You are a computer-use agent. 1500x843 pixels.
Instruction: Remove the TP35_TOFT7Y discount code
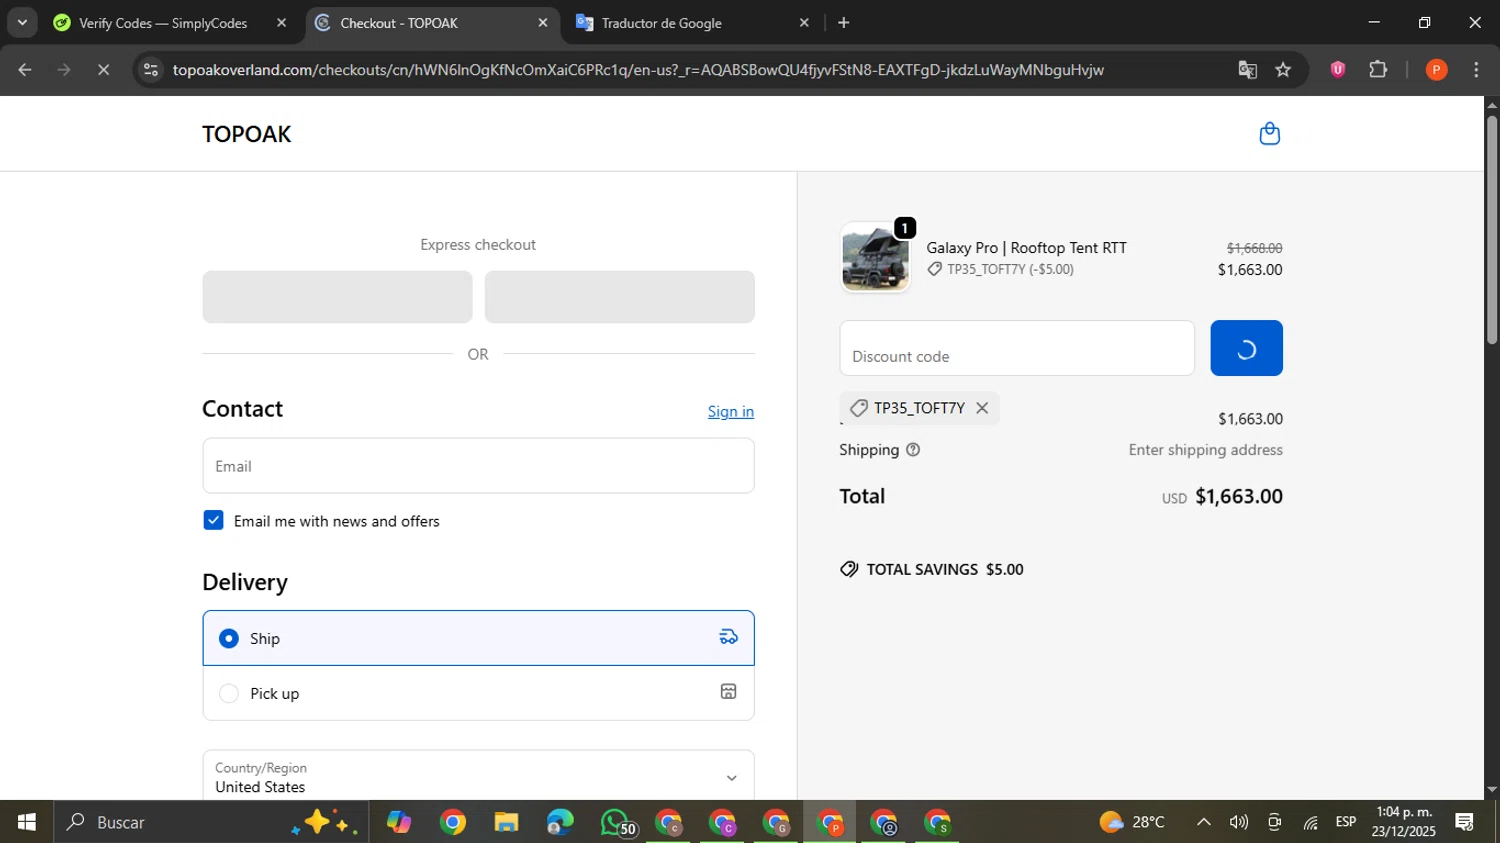click(982, 408)
